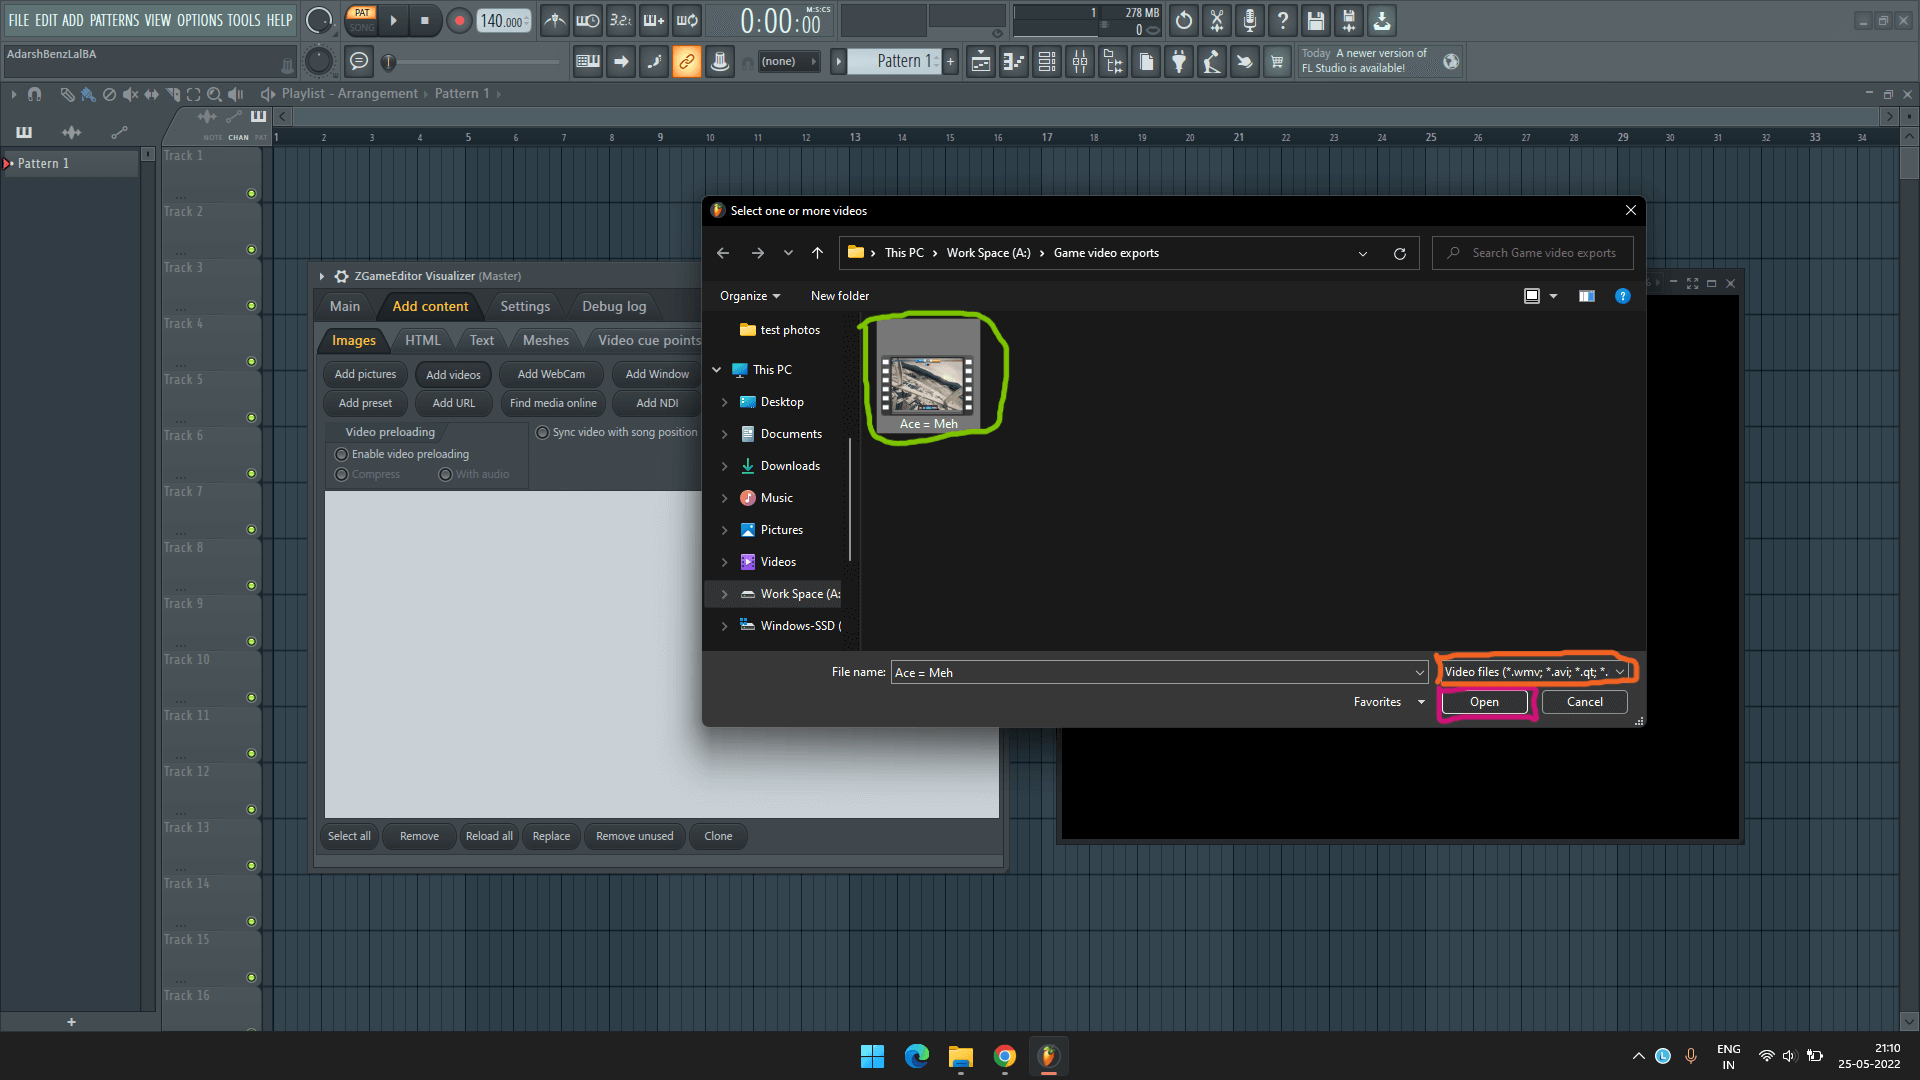
Task: Click the metronome icon in the transport bar
Action: 554,20
